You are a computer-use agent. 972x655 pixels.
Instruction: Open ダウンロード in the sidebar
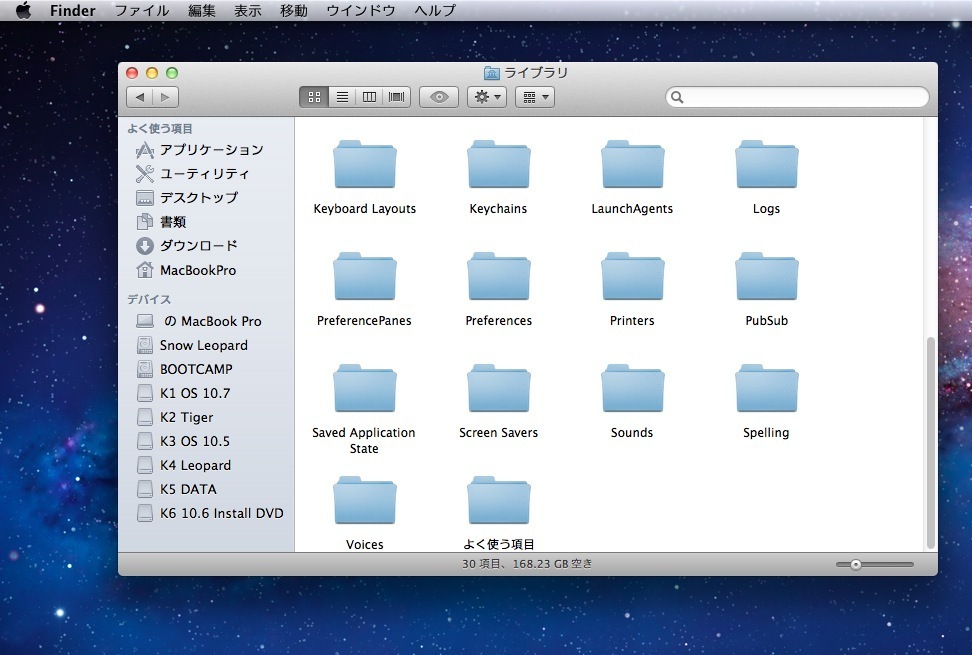point(198,246)
